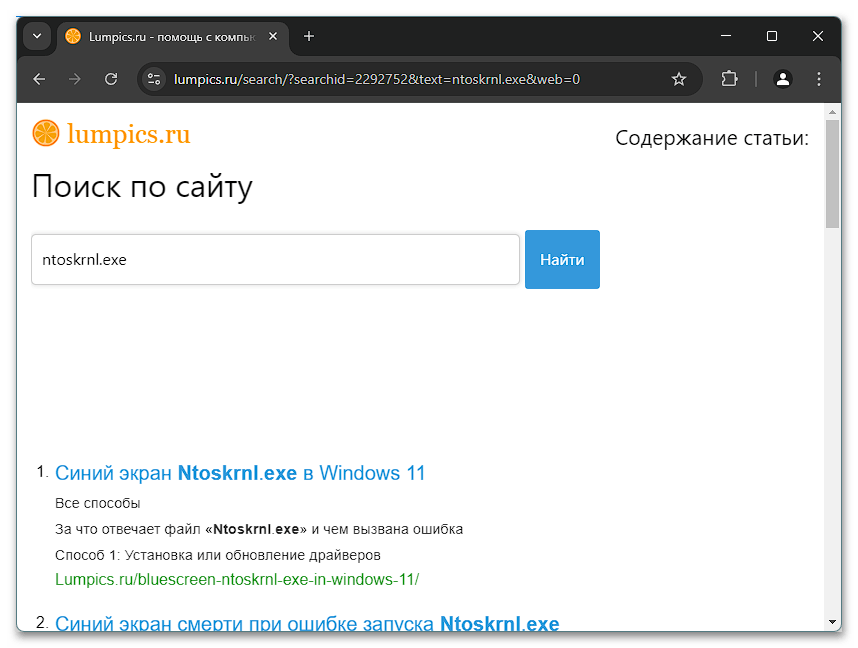Screen dimensions: 858x648
Task: Open the bluescreen-ntoskrnl-exe-in-windows-11 green URL
Action: 237,580
